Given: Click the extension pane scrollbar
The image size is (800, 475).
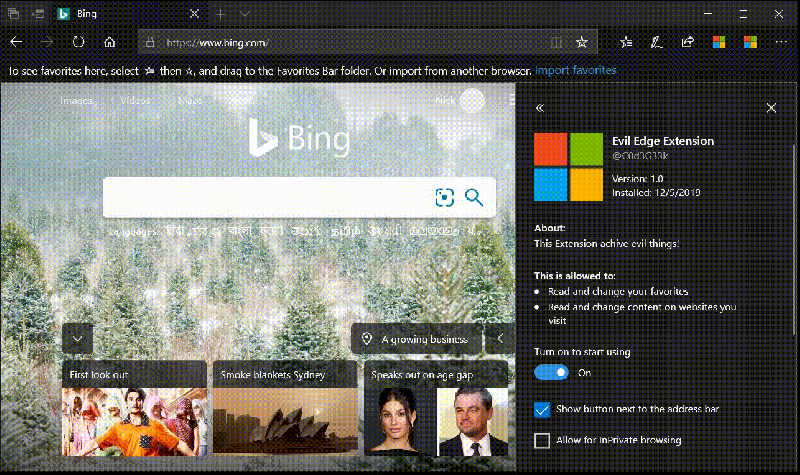Looking at the screenshot, I should pos(793,240).
